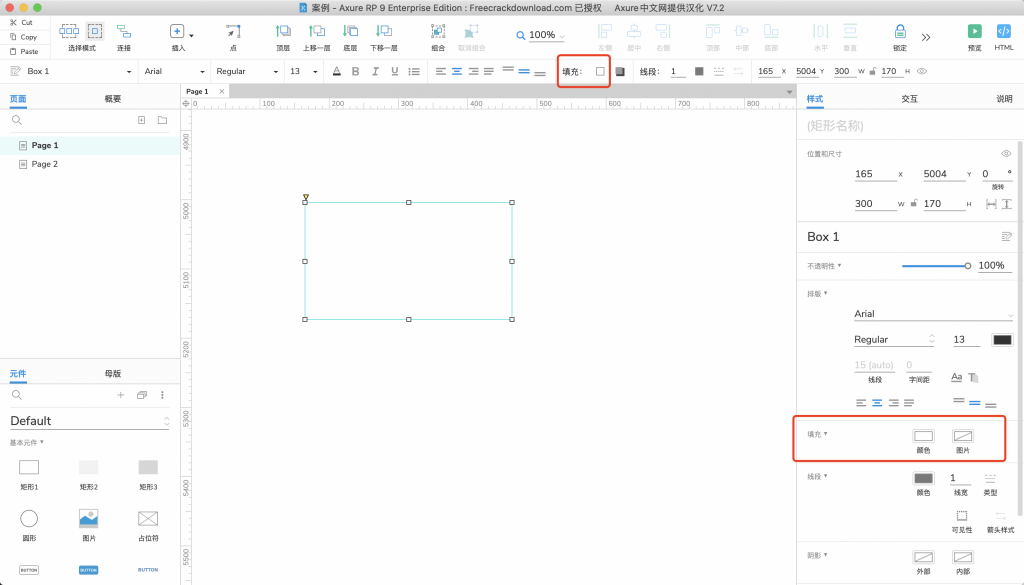The height and width of the screenshot is (585, 1024).
Task: Switch to the 概要 (Outline) tab
Action: [113, 99]
